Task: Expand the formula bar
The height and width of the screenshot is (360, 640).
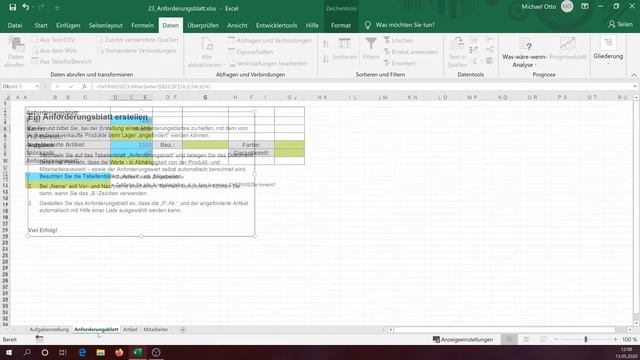Action: 635,87
